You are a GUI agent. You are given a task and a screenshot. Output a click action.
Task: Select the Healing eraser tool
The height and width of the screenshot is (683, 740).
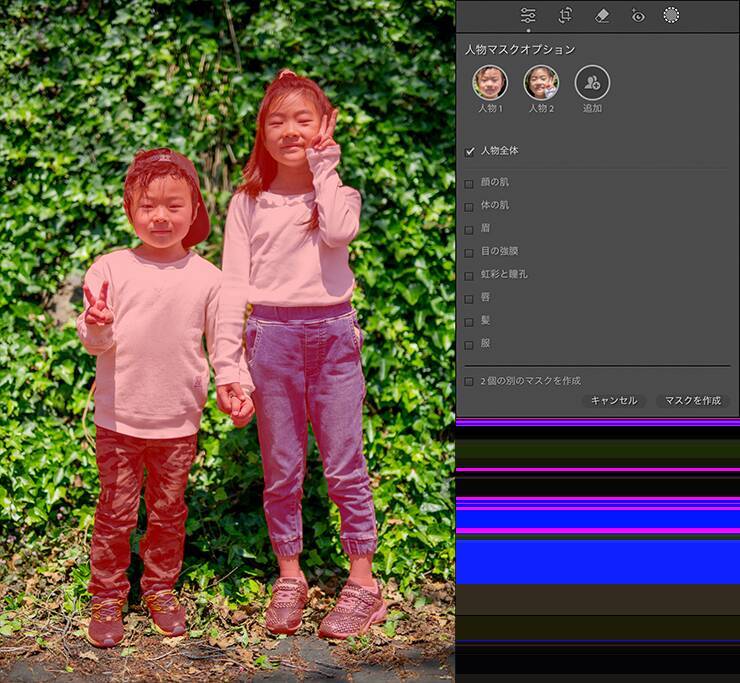[601, 15]
